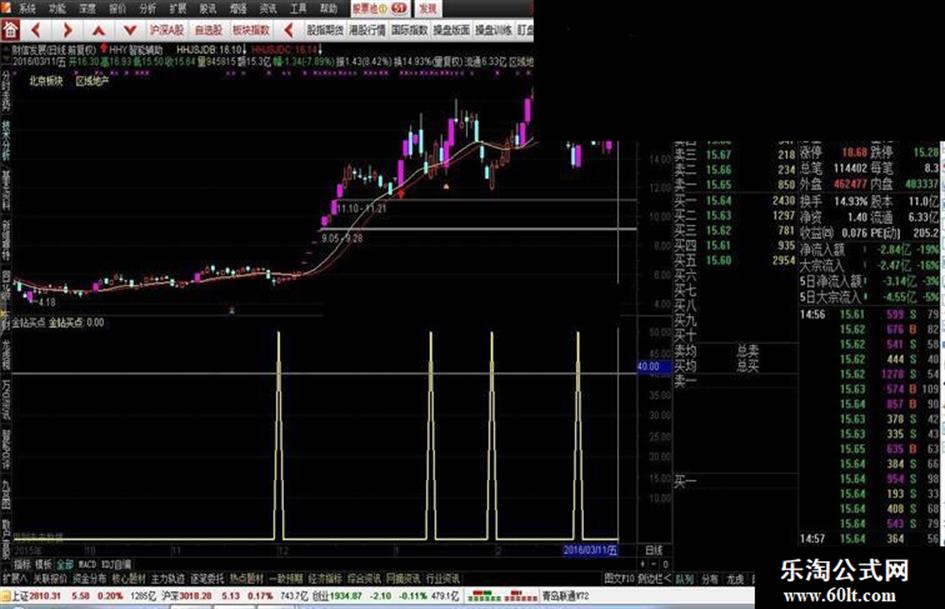Click the 板块指数 toolbar button
Image resolution: width=945 pixels, height=609 pixels.
tap(251, 30)
